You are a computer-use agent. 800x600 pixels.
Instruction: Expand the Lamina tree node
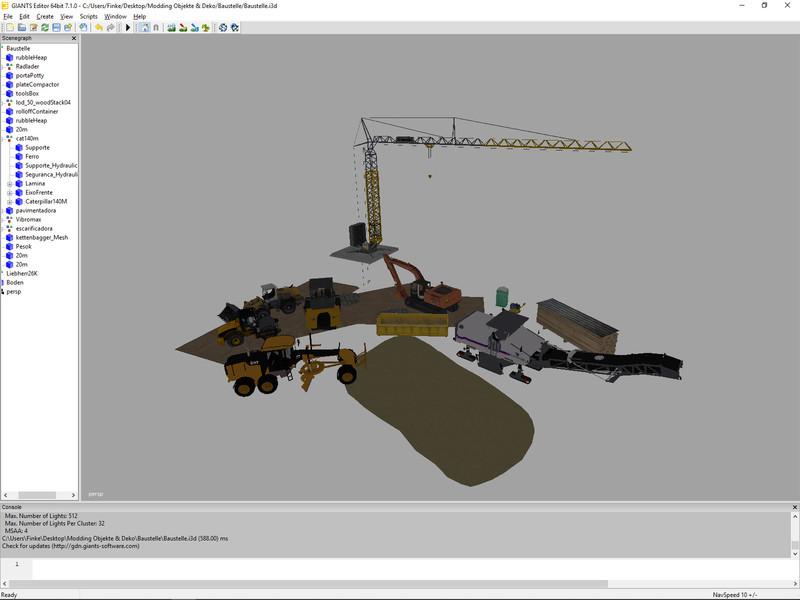9,183
